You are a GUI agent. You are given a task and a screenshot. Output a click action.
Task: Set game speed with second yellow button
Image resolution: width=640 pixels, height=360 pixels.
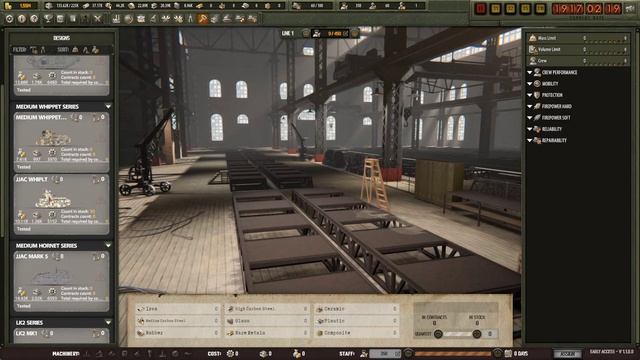pos(511,9)
